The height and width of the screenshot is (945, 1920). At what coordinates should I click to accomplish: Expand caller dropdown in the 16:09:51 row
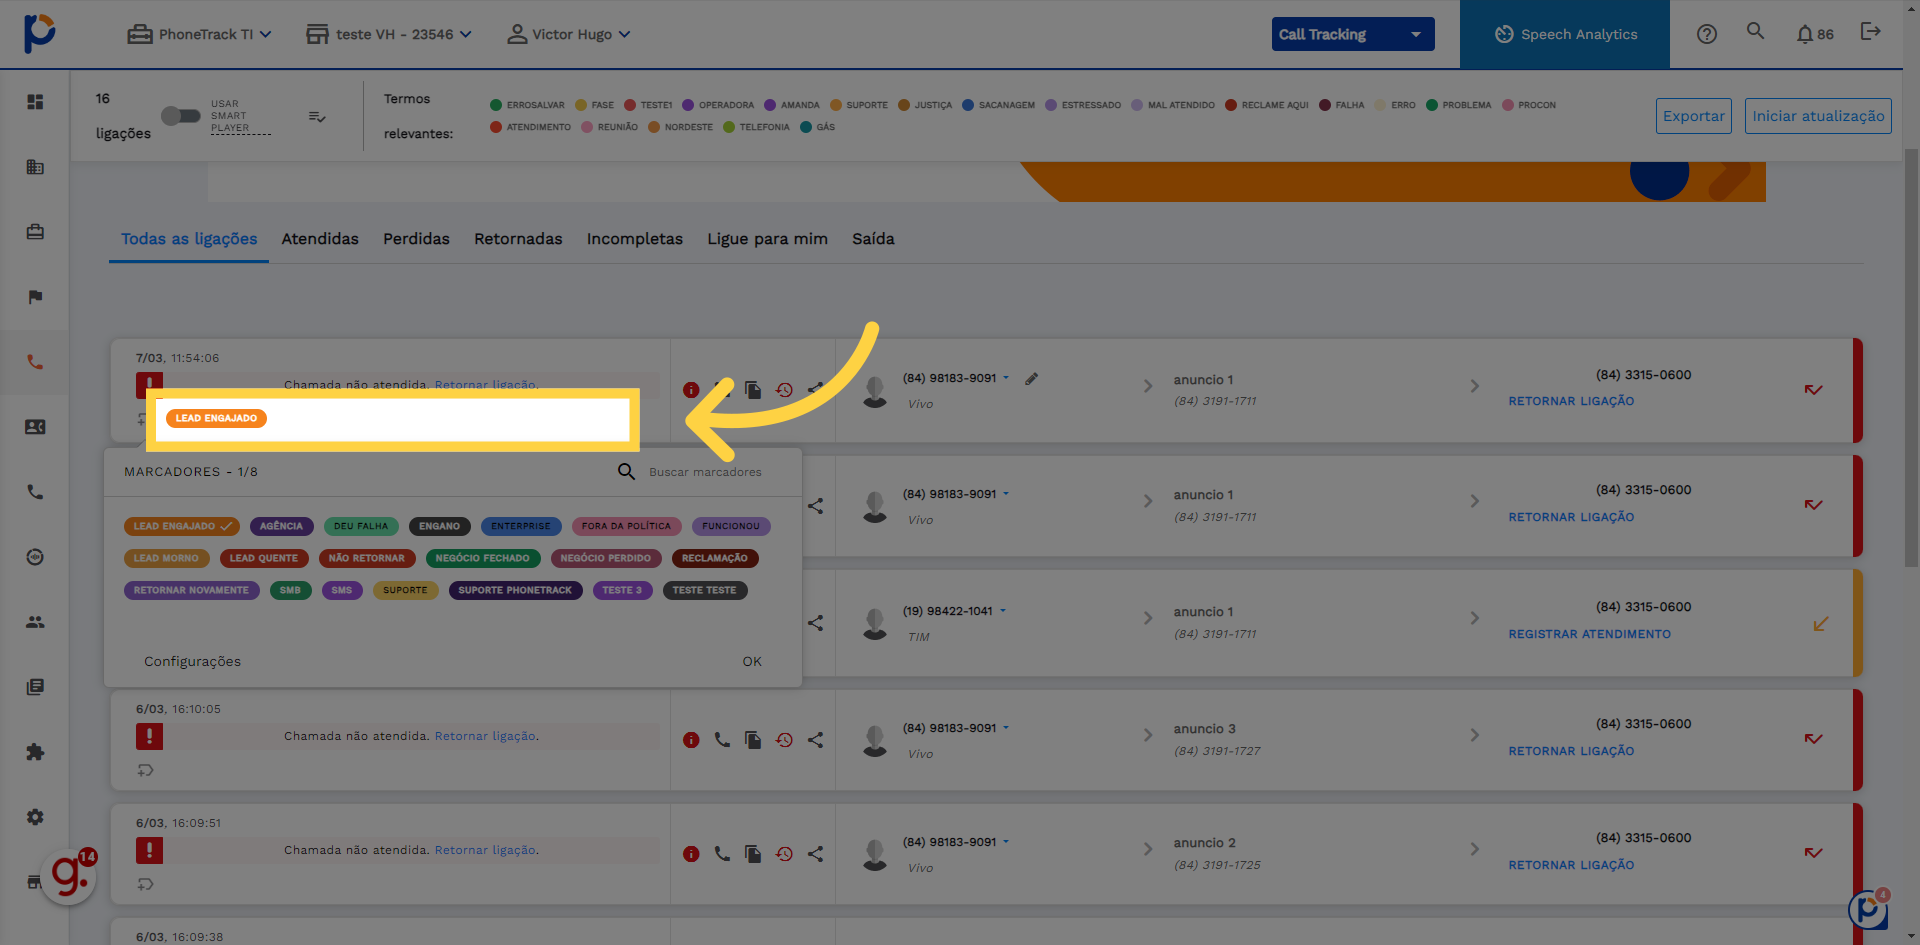click(x=1006, y=841)
